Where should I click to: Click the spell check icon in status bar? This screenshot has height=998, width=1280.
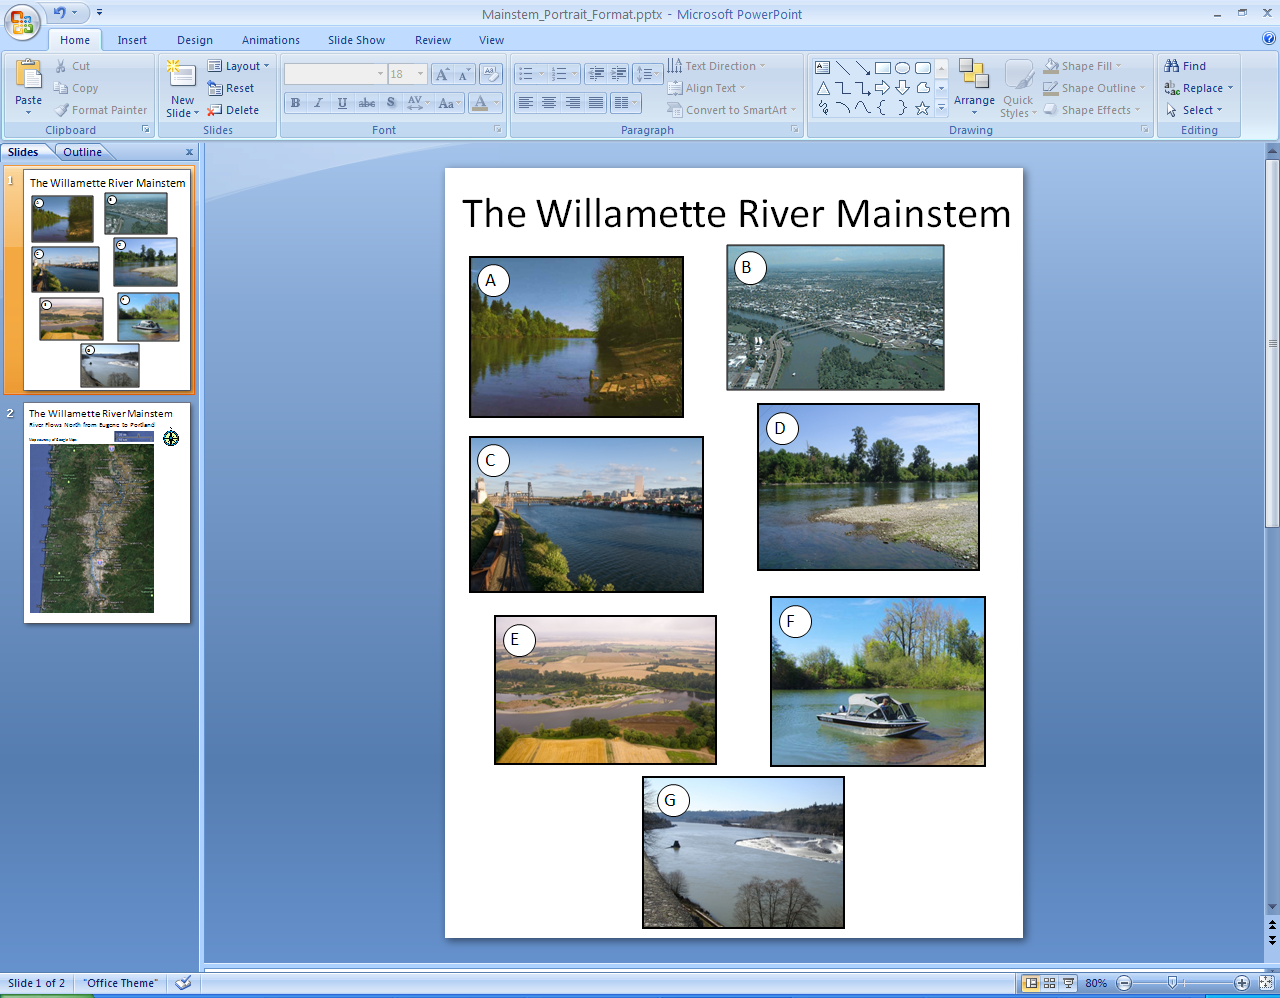point(183,983)
